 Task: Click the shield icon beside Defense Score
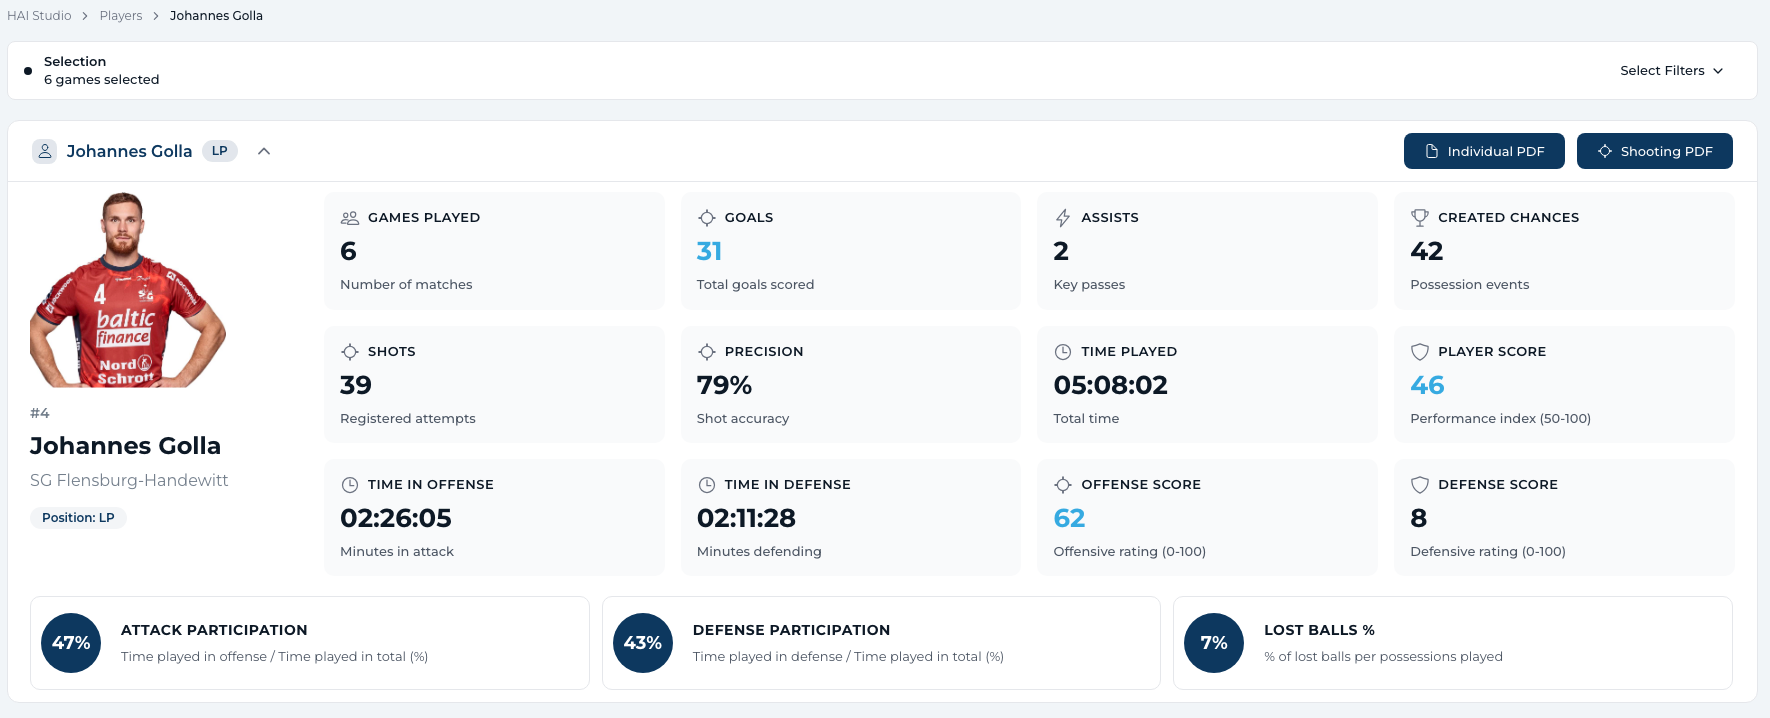1419,485
